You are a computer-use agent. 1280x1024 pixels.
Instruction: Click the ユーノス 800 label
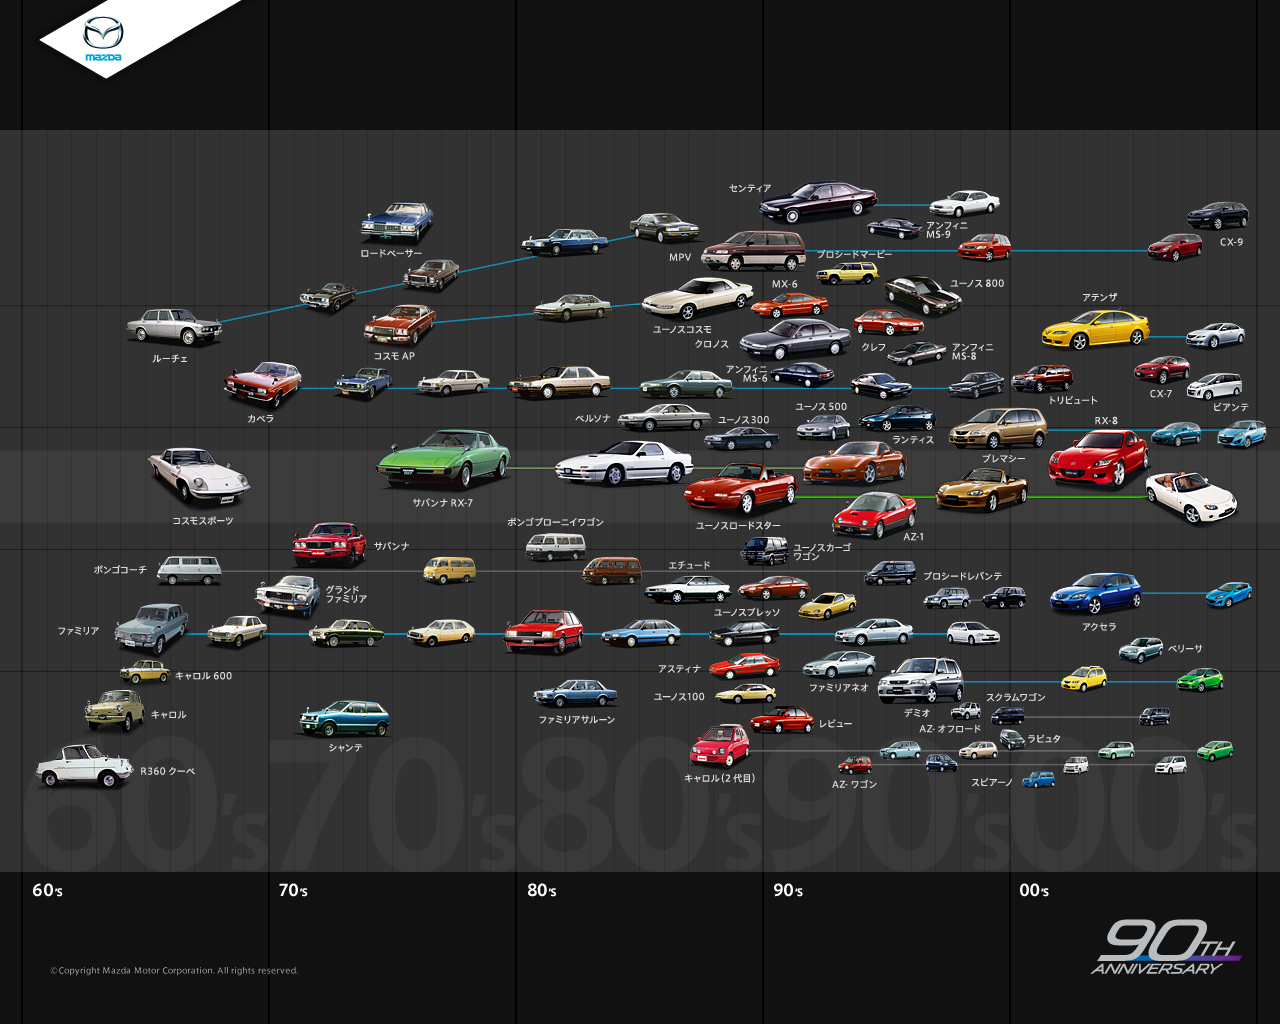point(977,283)
